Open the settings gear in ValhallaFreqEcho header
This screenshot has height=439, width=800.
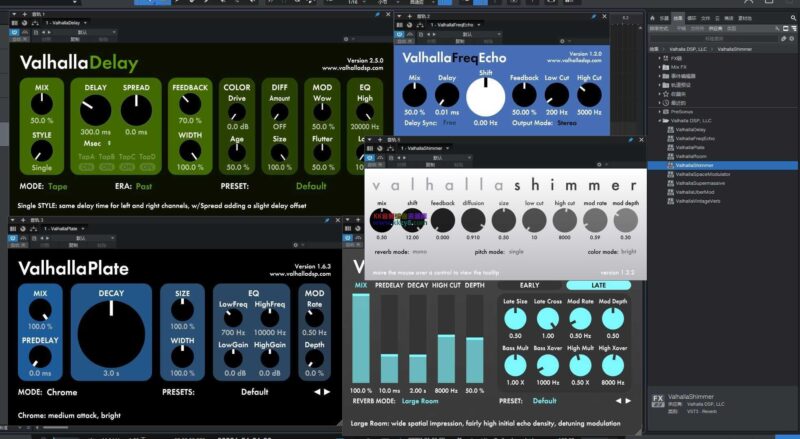coord(562,41)
